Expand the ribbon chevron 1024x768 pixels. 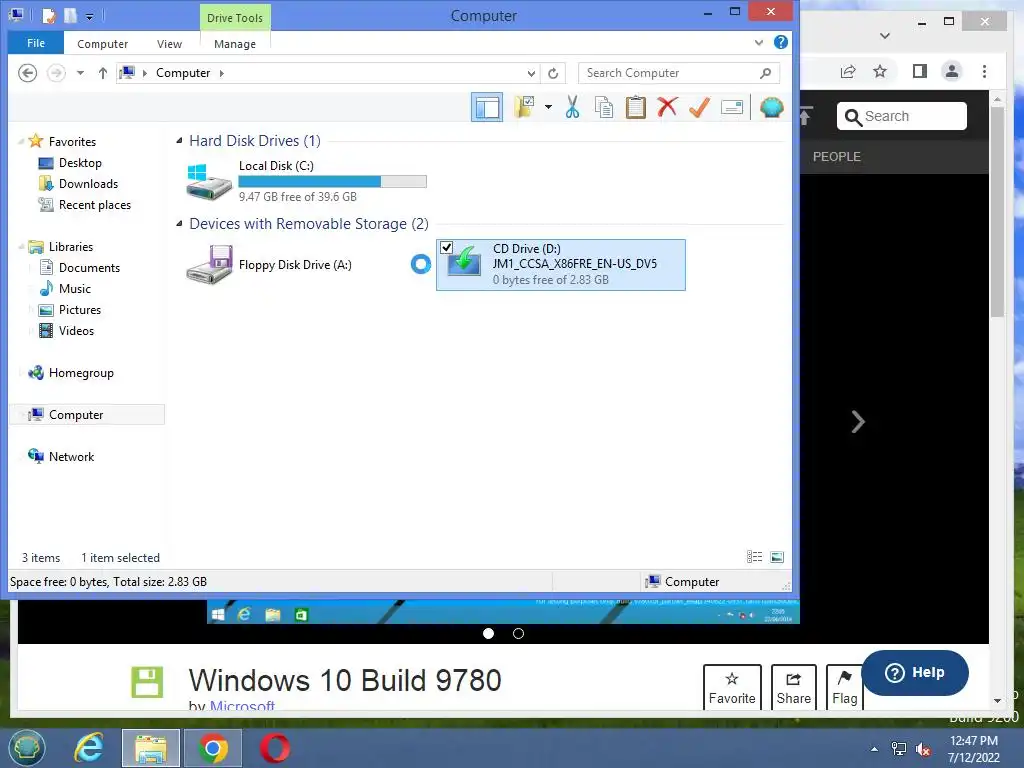pyautogui.click(x=759, y=42)
